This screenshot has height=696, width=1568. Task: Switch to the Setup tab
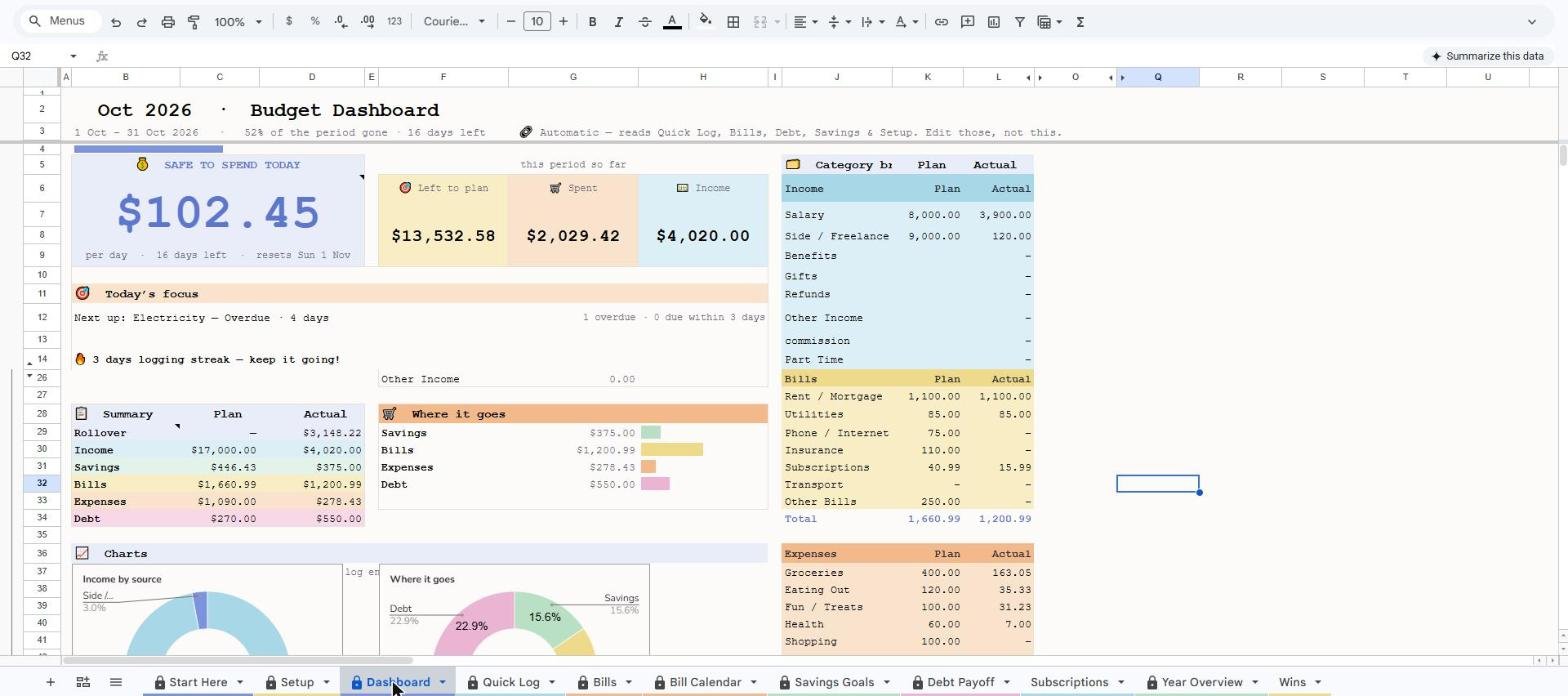coord(296,682)
